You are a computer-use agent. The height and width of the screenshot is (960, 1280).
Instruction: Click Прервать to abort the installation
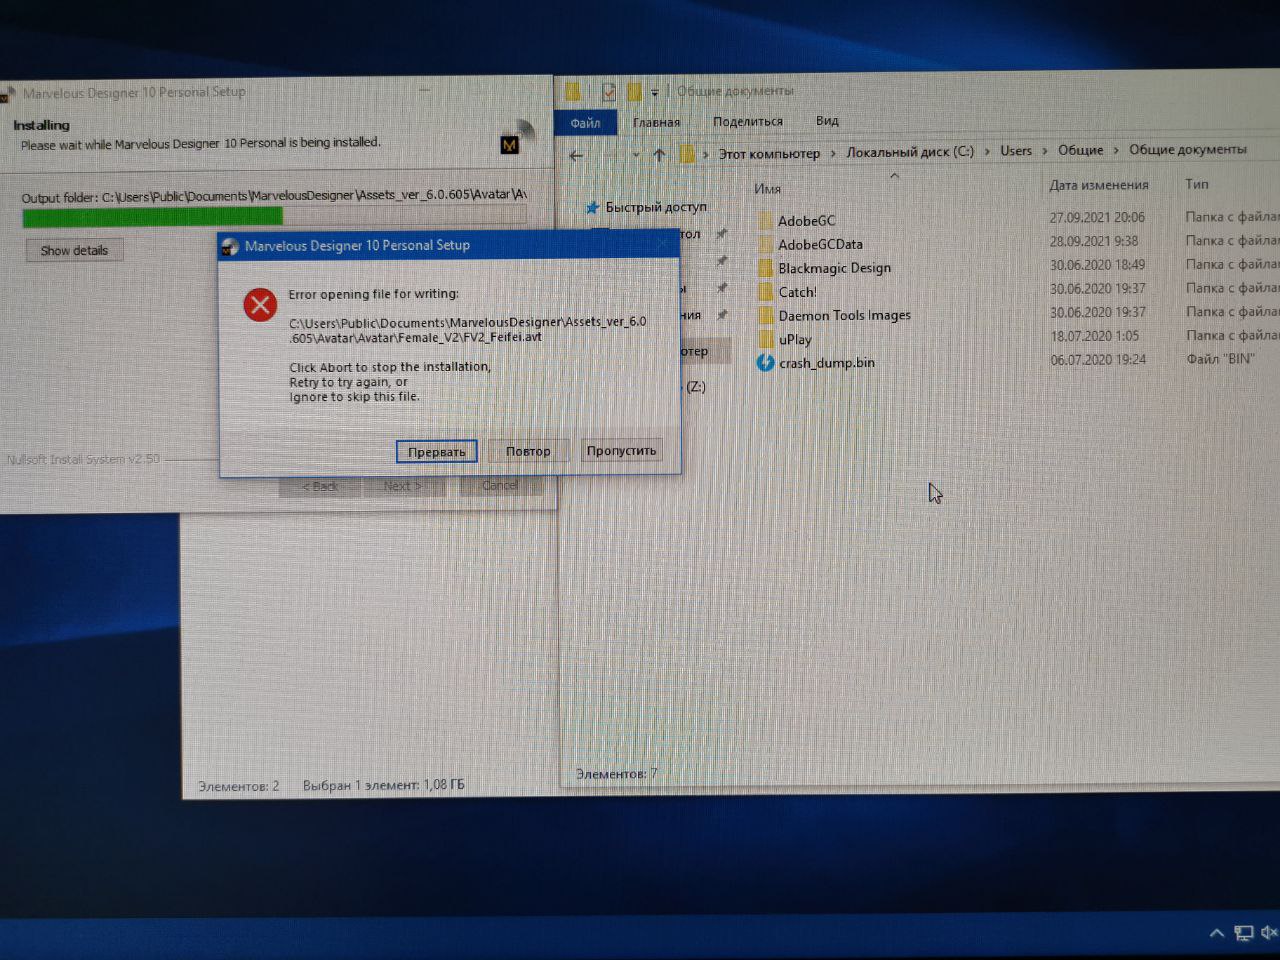[x=437, y=452]
